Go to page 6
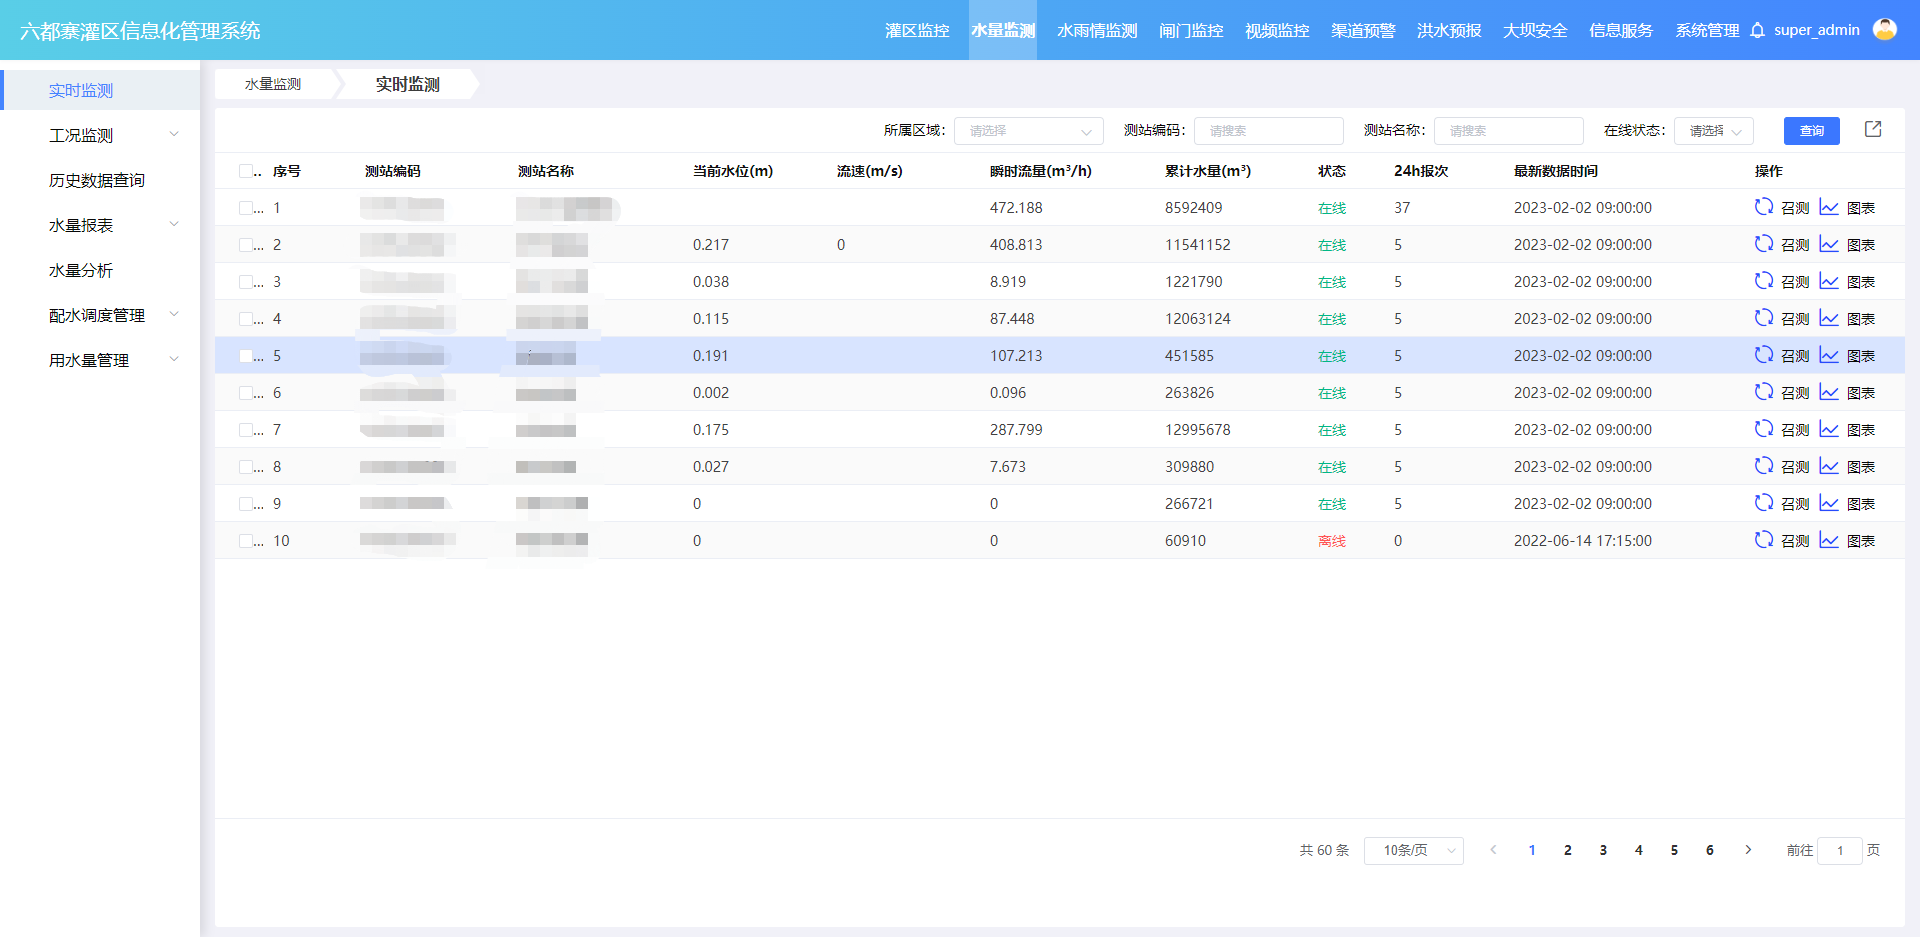This screenshot has height=937, width=1920. (x=1709, y=850)
